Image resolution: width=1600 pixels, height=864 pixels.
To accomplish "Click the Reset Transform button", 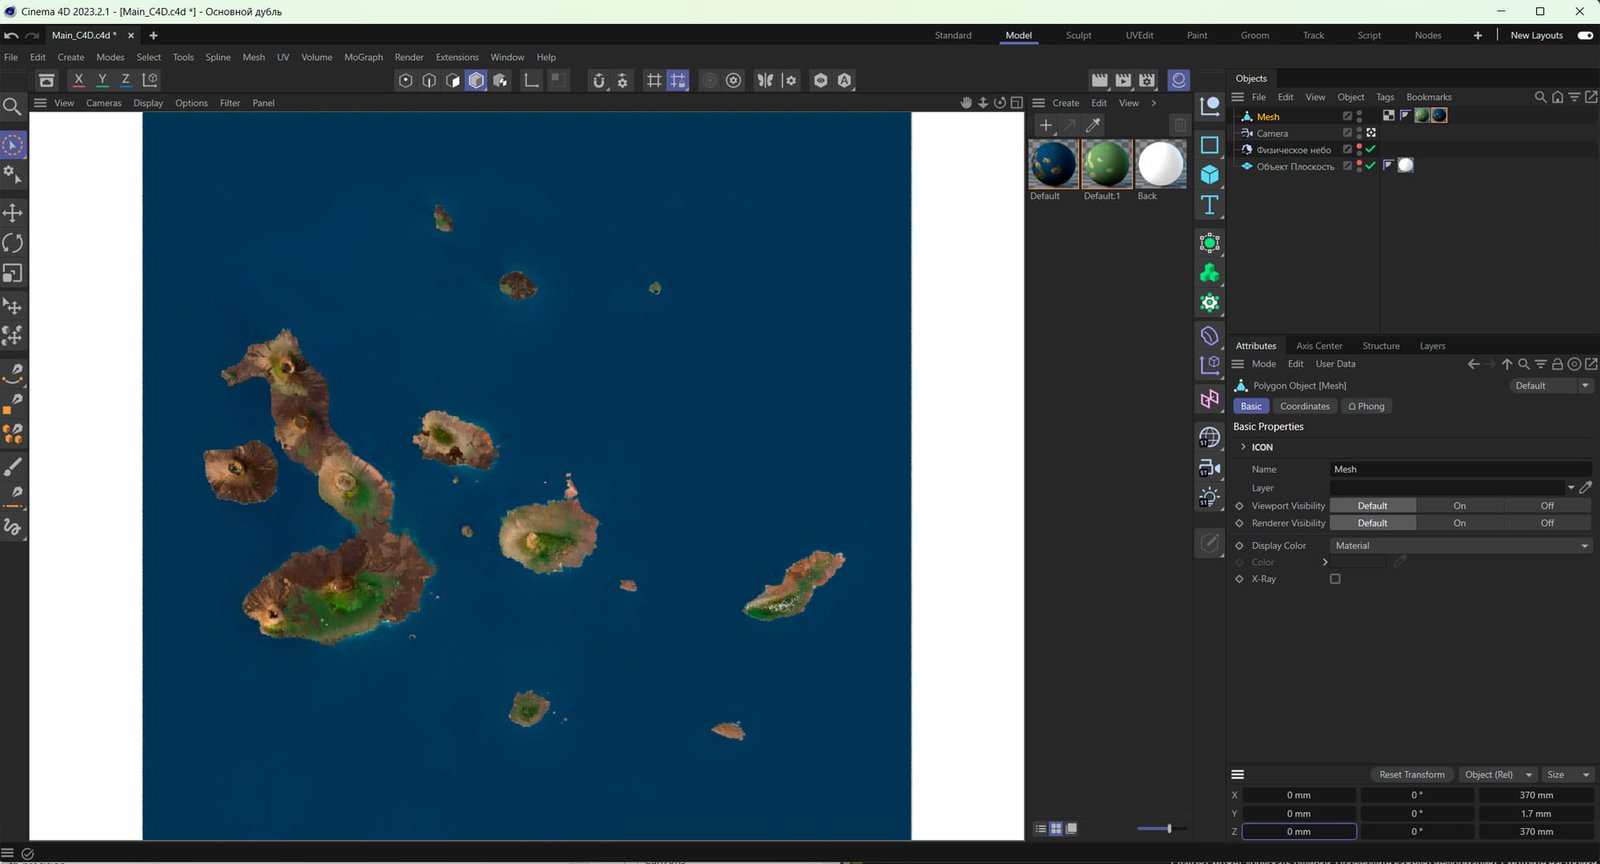I will (x=1411, y=775).
